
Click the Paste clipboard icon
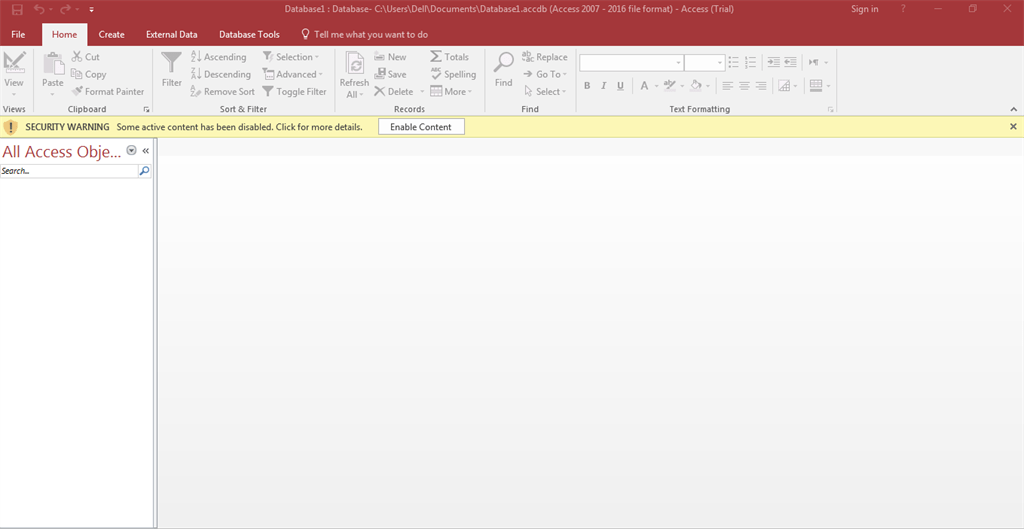53,64
